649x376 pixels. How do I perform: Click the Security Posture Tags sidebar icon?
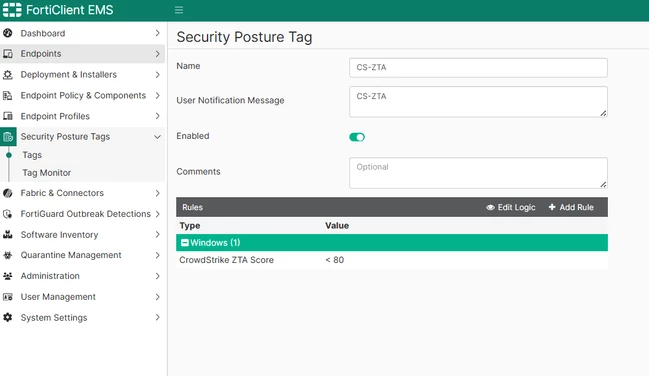coord(8,137)
